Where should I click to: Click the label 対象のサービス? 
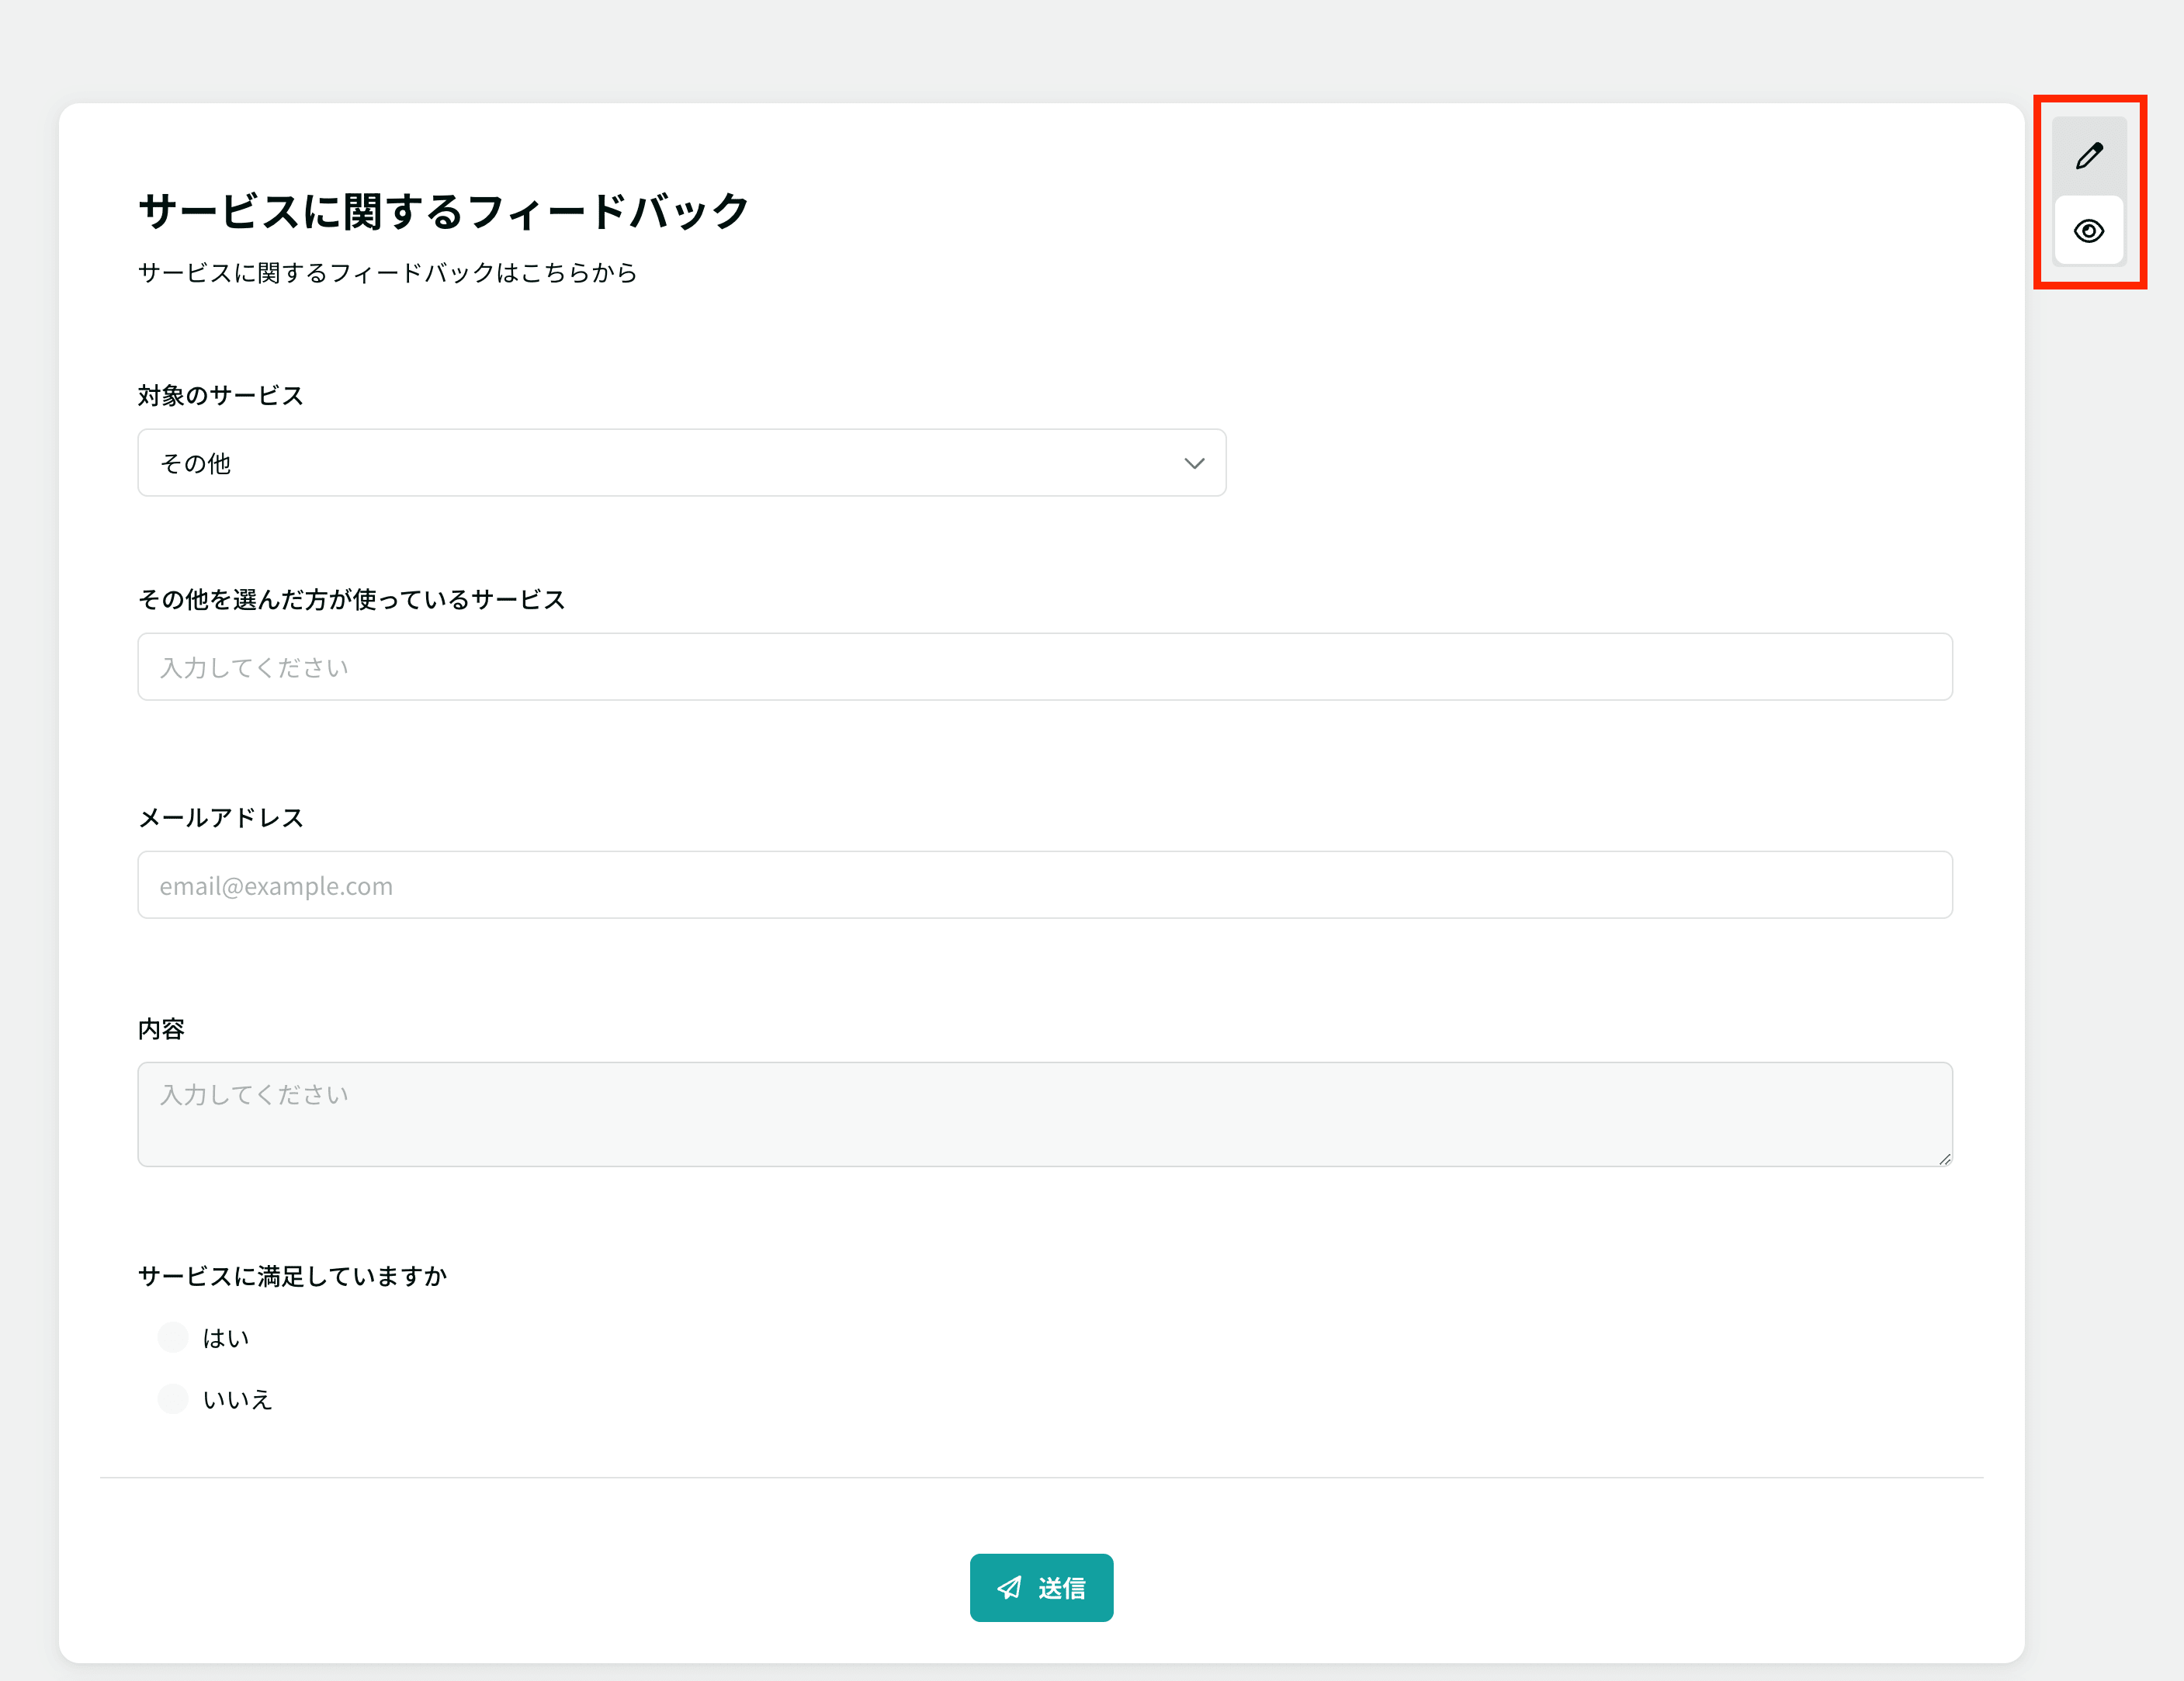pos(221,395)
